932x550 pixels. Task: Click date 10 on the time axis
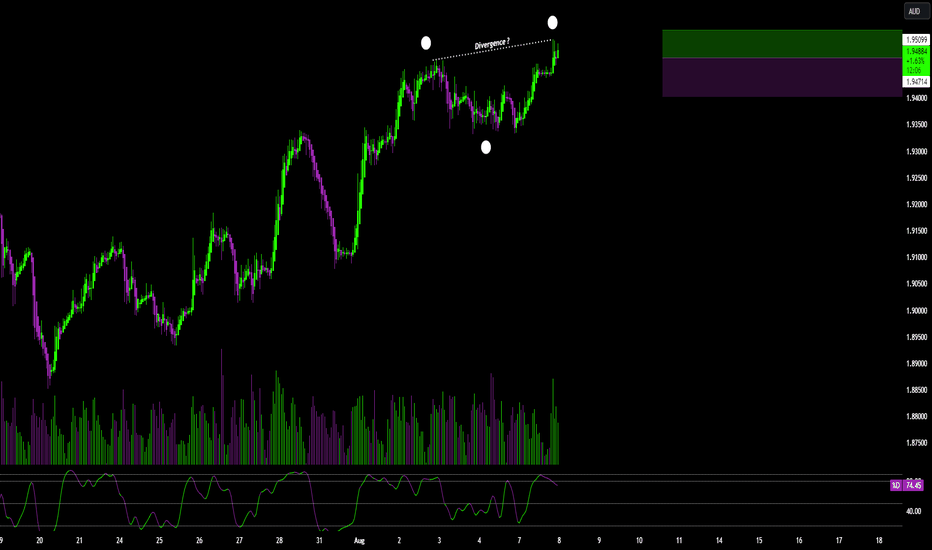point(639,540)
